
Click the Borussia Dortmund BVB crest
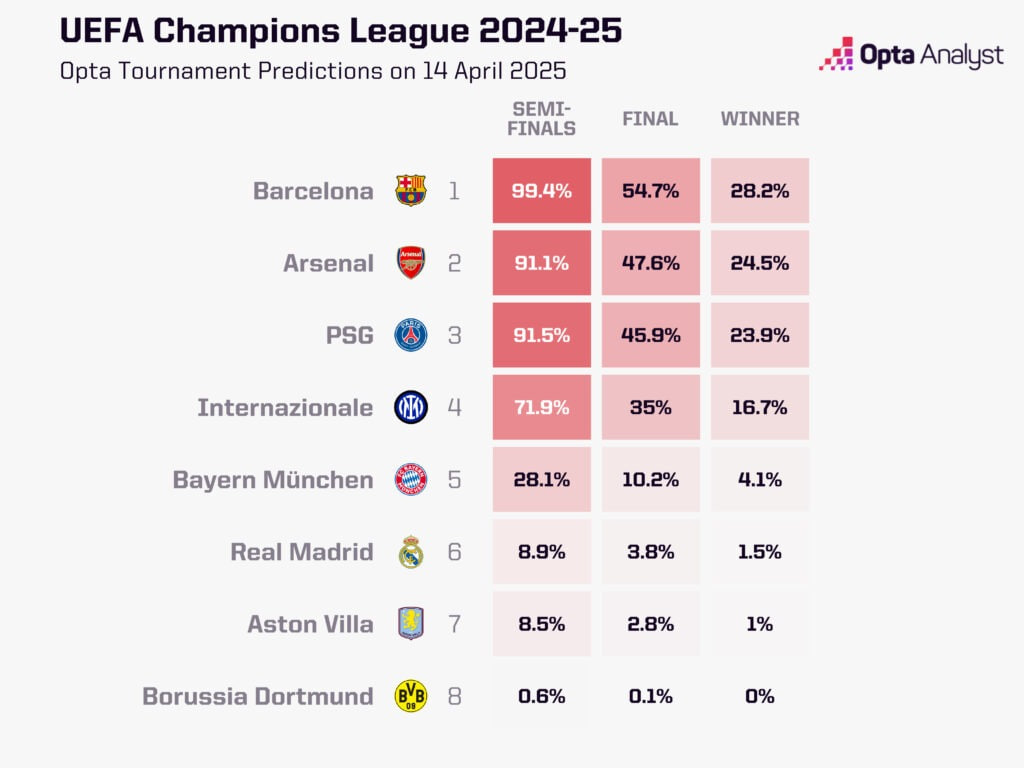(411, 696)
